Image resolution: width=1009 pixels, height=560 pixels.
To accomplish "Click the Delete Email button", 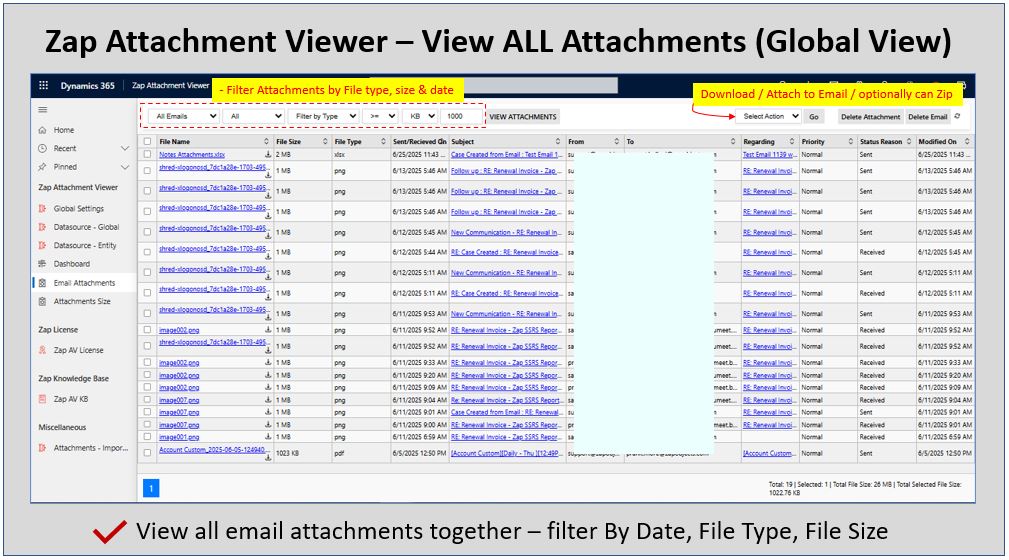I will tap(927, 117).
